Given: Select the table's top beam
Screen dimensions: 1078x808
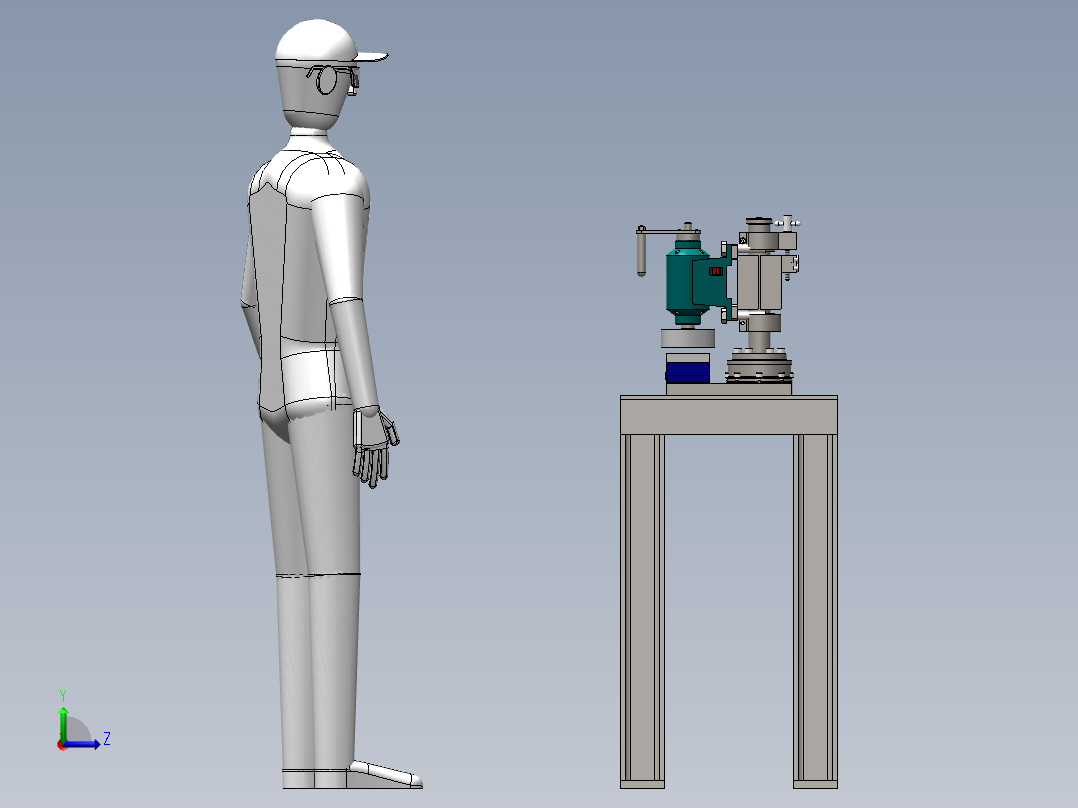Looking at the screenshot, I should pos(729,415).
